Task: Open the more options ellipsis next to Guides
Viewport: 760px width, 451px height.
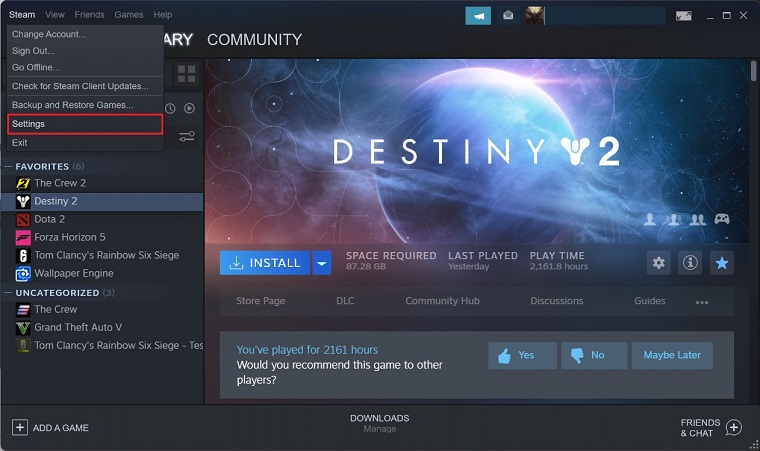Action: click(x=702, y=302)
